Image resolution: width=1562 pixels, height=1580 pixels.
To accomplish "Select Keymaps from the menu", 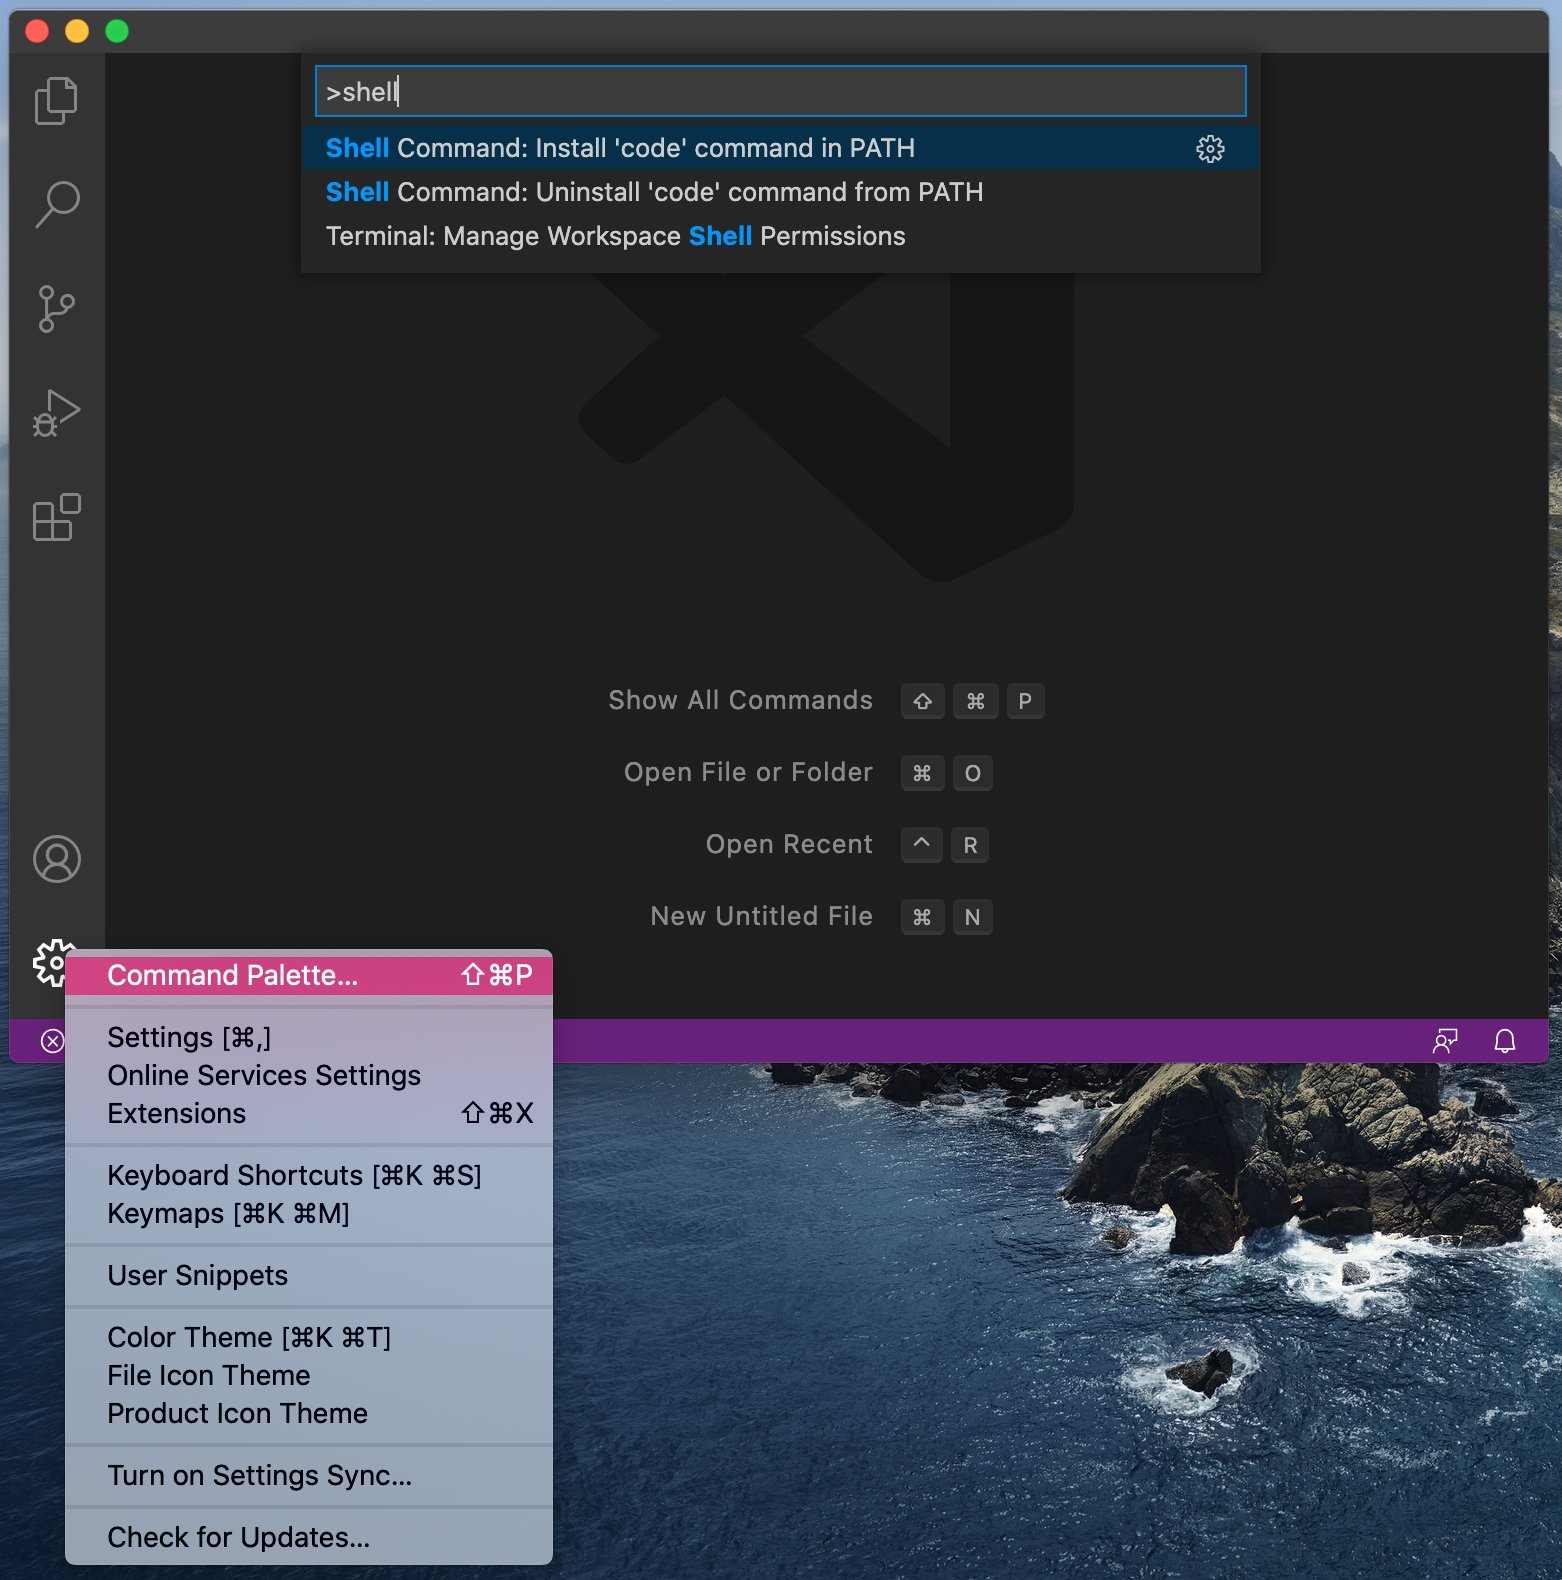I will pyautogui.click(x=309, y=1213).
